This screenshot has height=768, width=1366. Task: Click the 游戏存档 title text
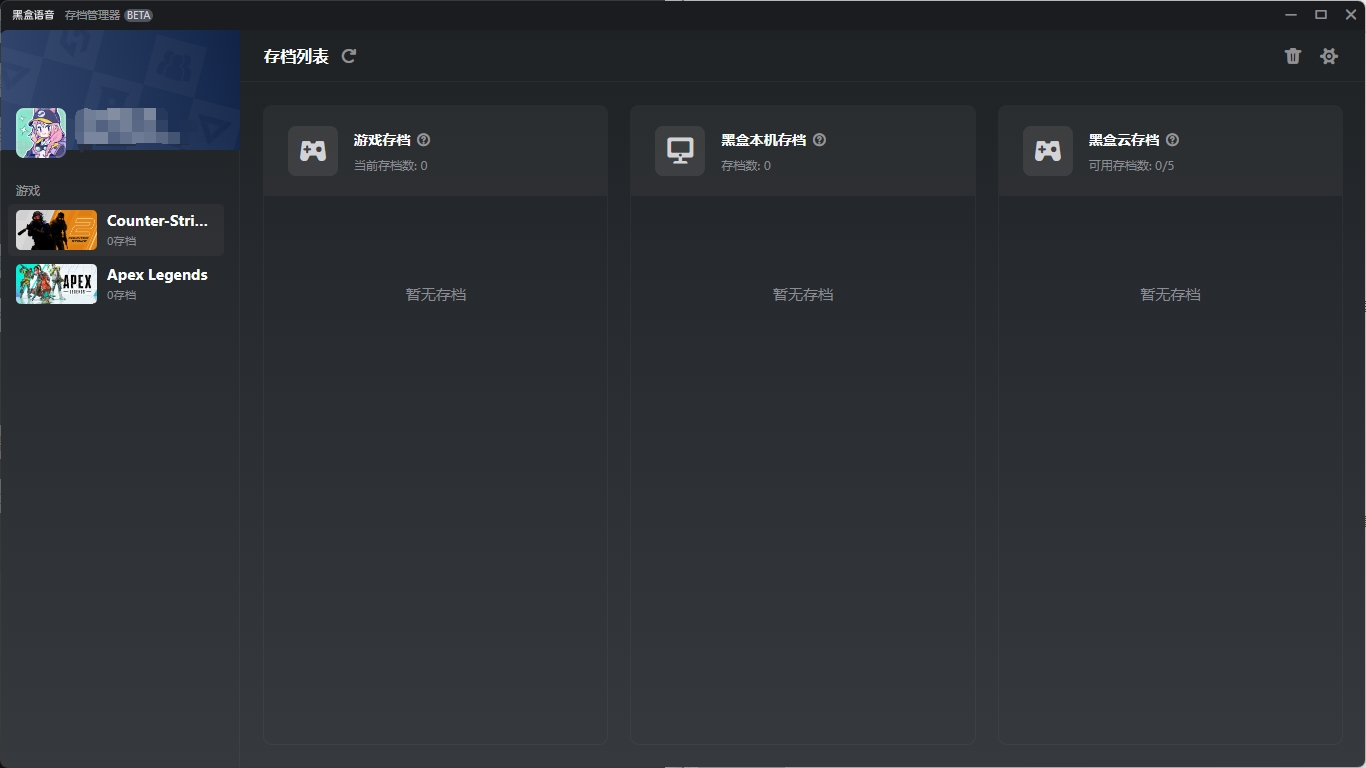pos(382,140)
